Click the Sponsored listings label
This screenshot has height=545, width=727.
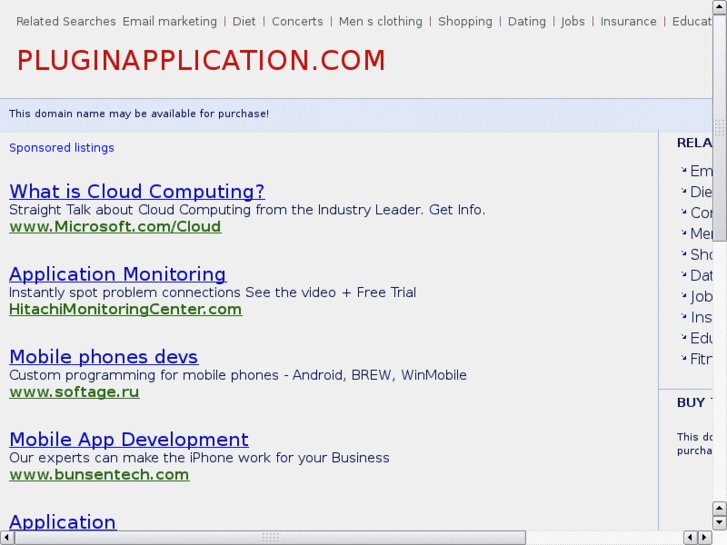[x=62, y=147]
